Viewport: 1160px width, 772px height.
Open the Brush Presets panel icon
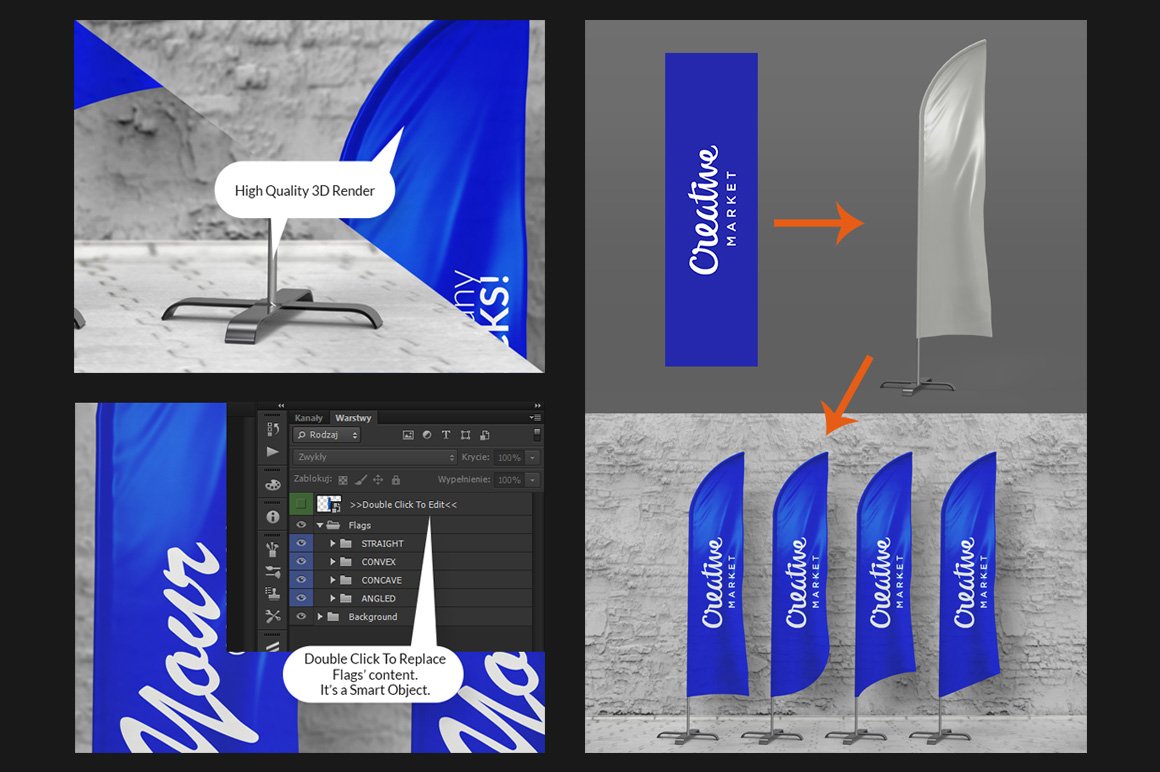[x=272, y=549]
